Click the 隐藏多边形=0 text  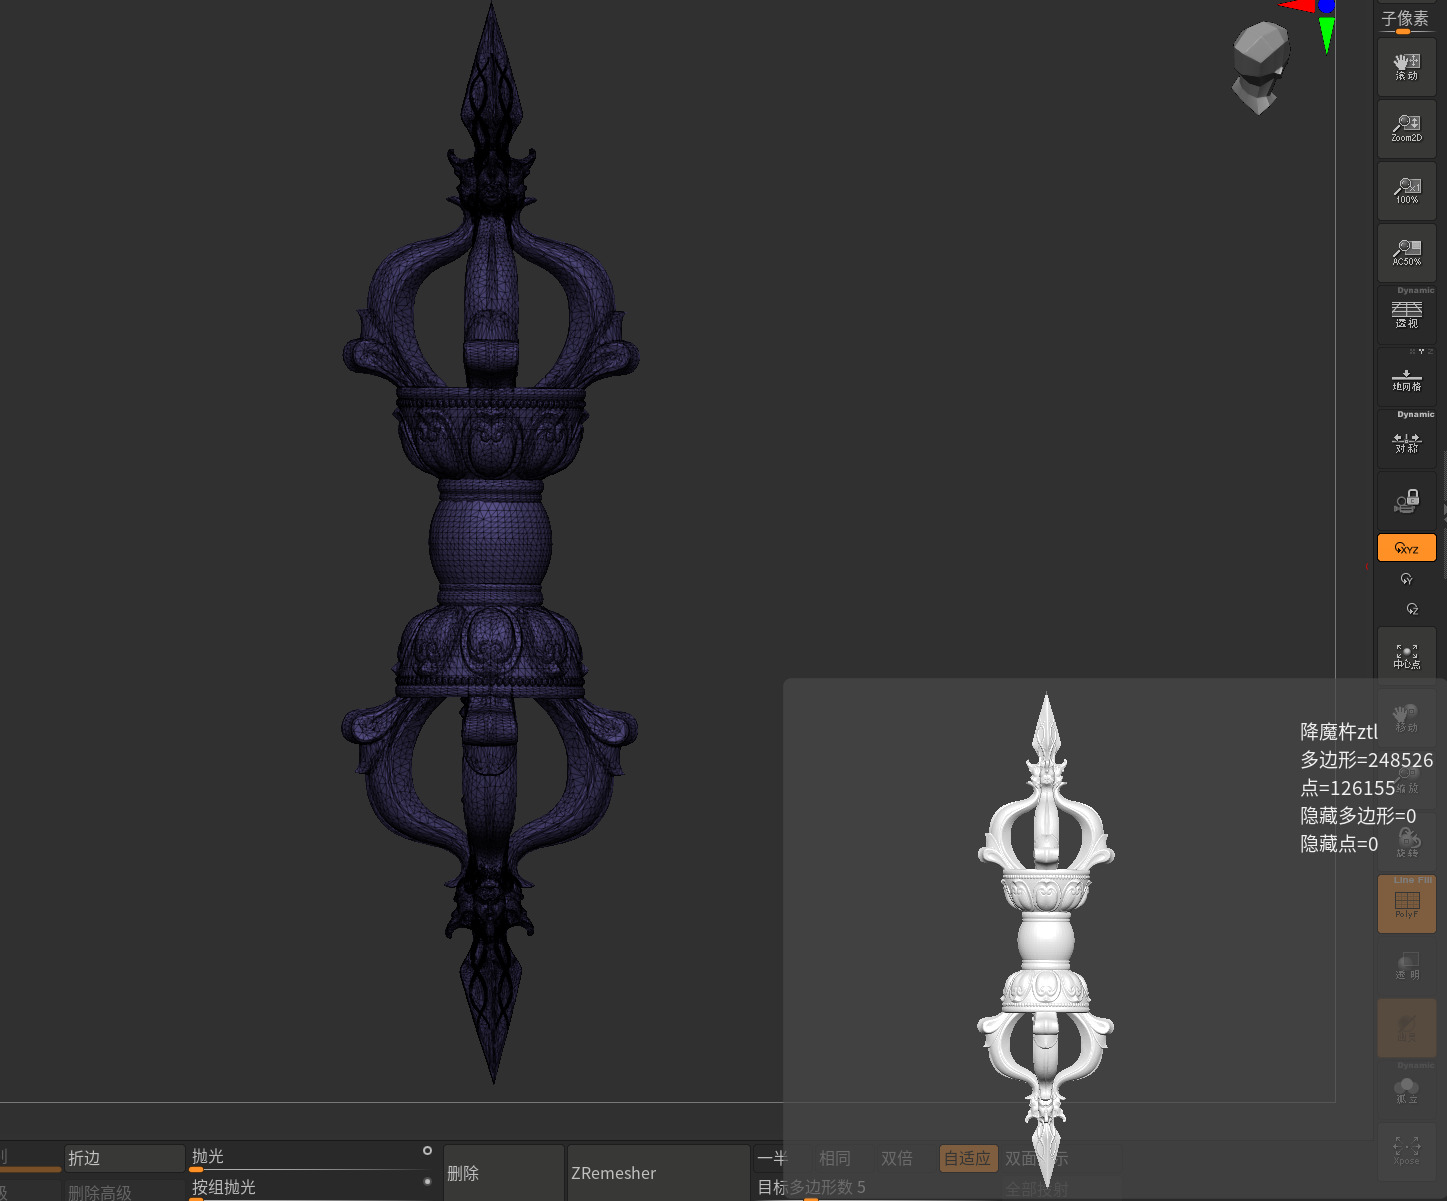point(1358,816)
